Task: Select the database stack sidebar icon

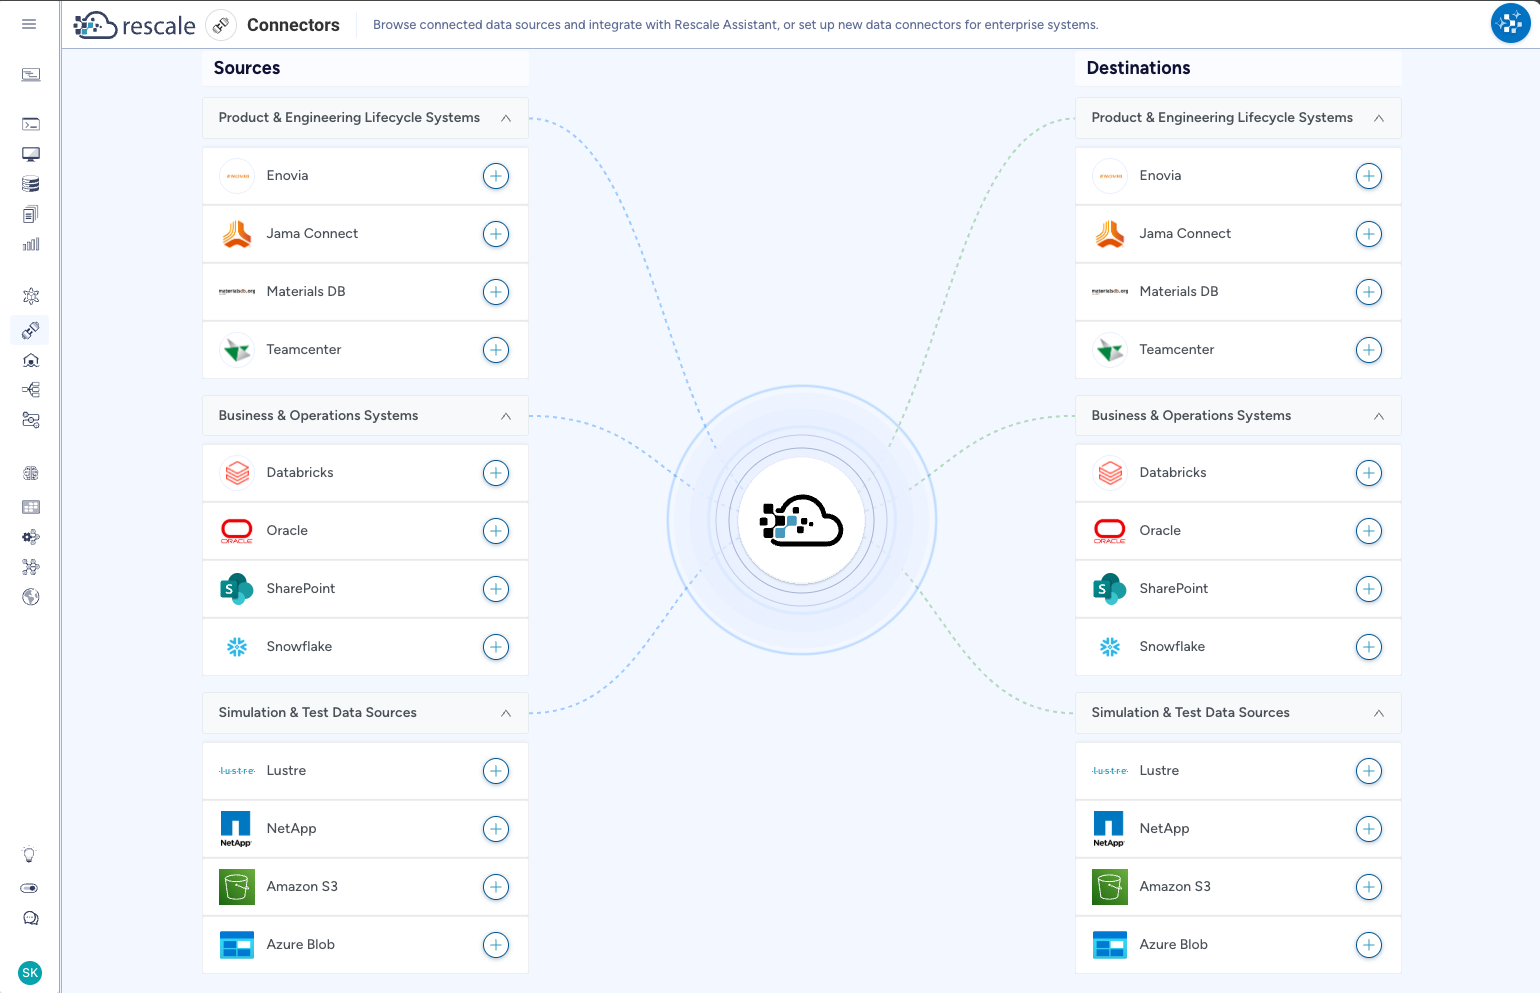Action: [31, 184]
